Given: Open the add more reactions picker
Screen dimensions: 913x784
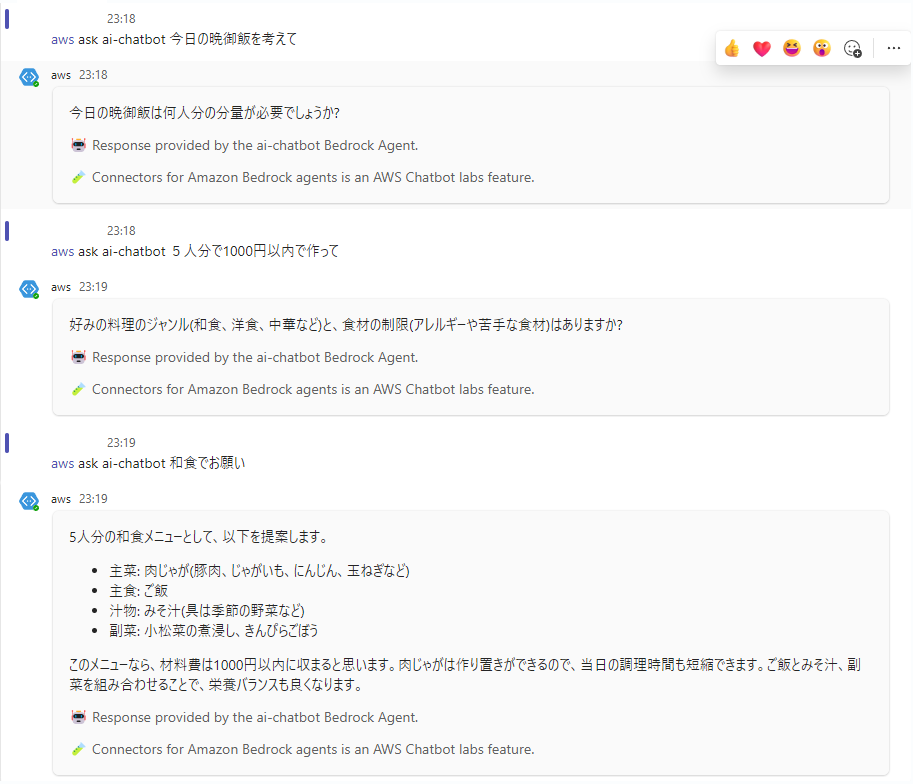Looking at the screenshot, I should [x=852, y=48].
